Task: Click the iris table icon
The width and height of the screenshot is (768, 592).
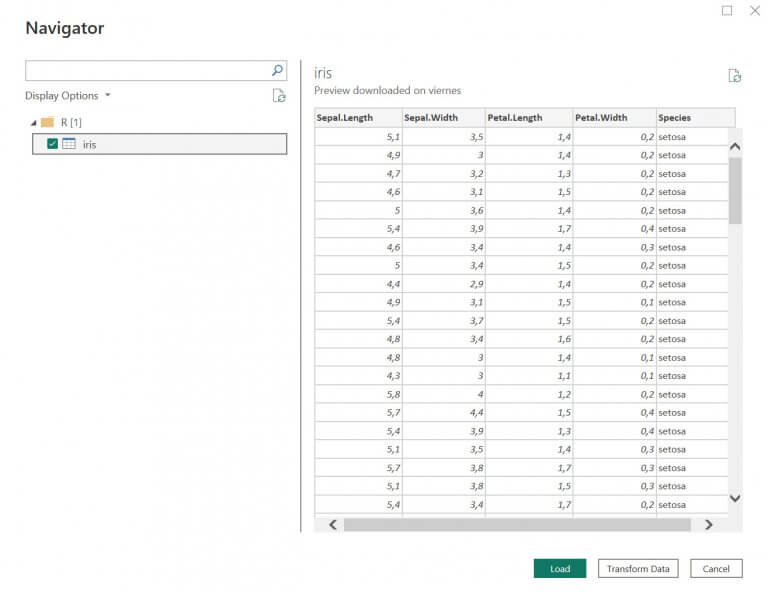Action: coord(69,144)
